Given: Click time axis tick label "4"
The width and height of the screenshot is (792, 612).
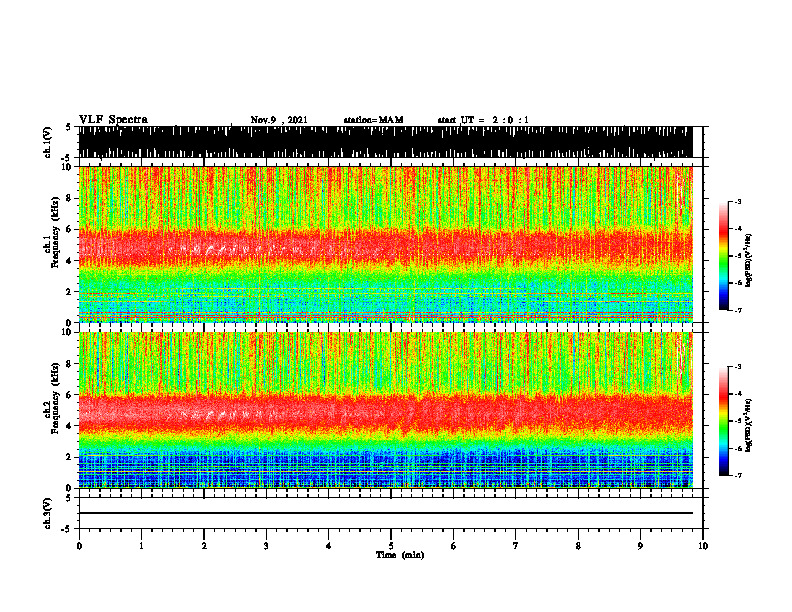Looking at the screenshot, I should [x=328, y=546].
